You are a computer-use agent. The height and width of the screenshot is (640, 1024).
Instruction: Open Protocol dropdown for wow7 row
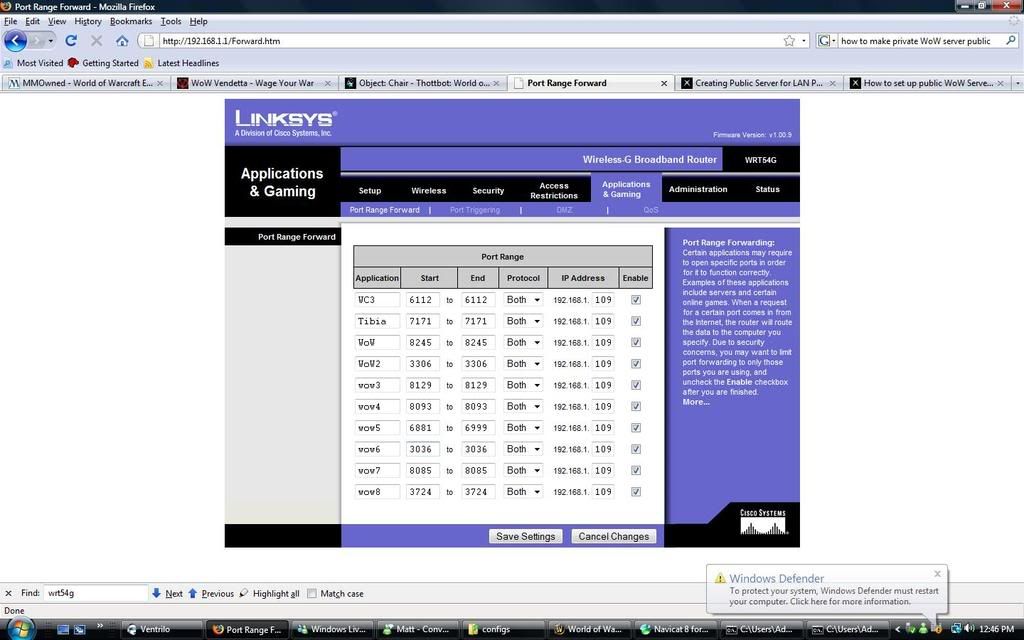click(x=522, y=470)
